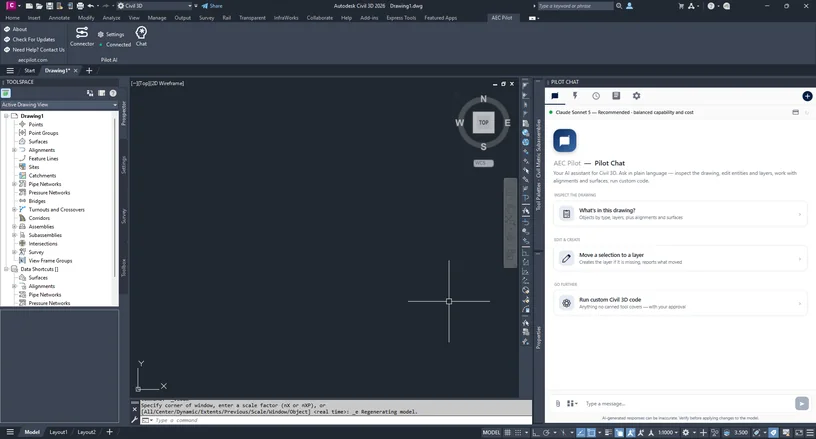
Task: Toggle polar tracking in status bar
Action: (546, 432)
